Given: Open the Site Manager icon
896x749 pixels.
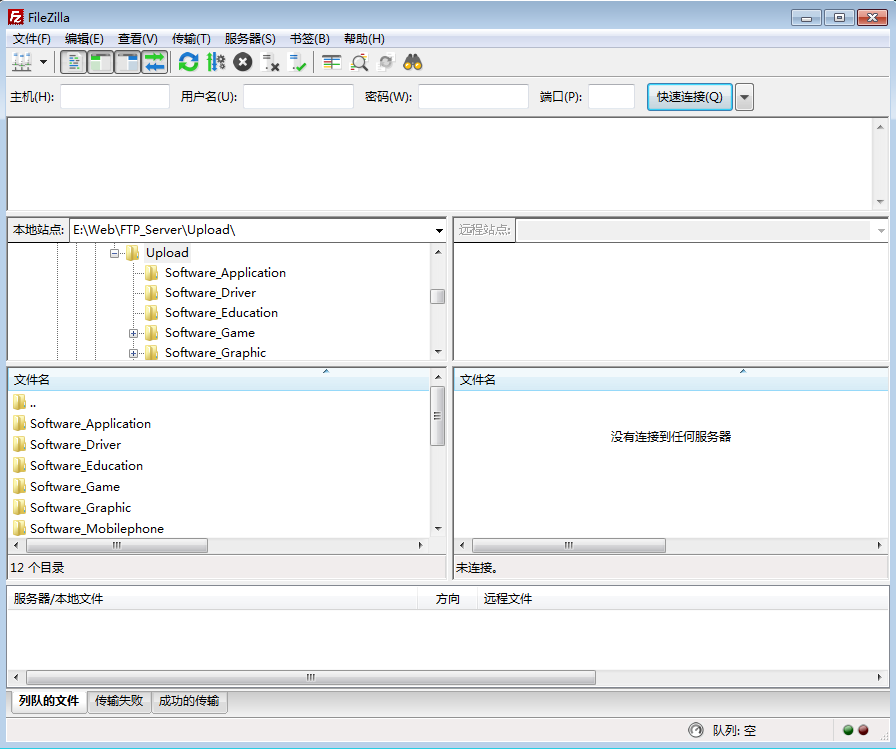Looking at the screenshot, I should 21,63.
